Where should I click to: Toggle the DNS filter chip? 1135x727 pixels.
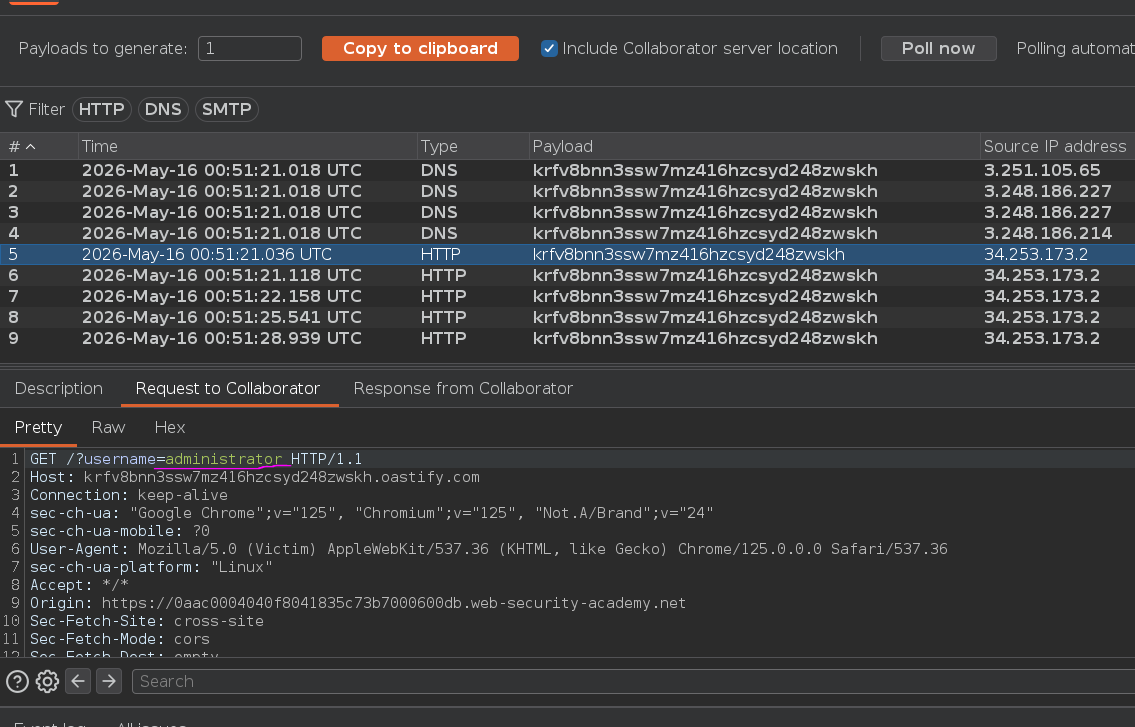tap(163, 109)
